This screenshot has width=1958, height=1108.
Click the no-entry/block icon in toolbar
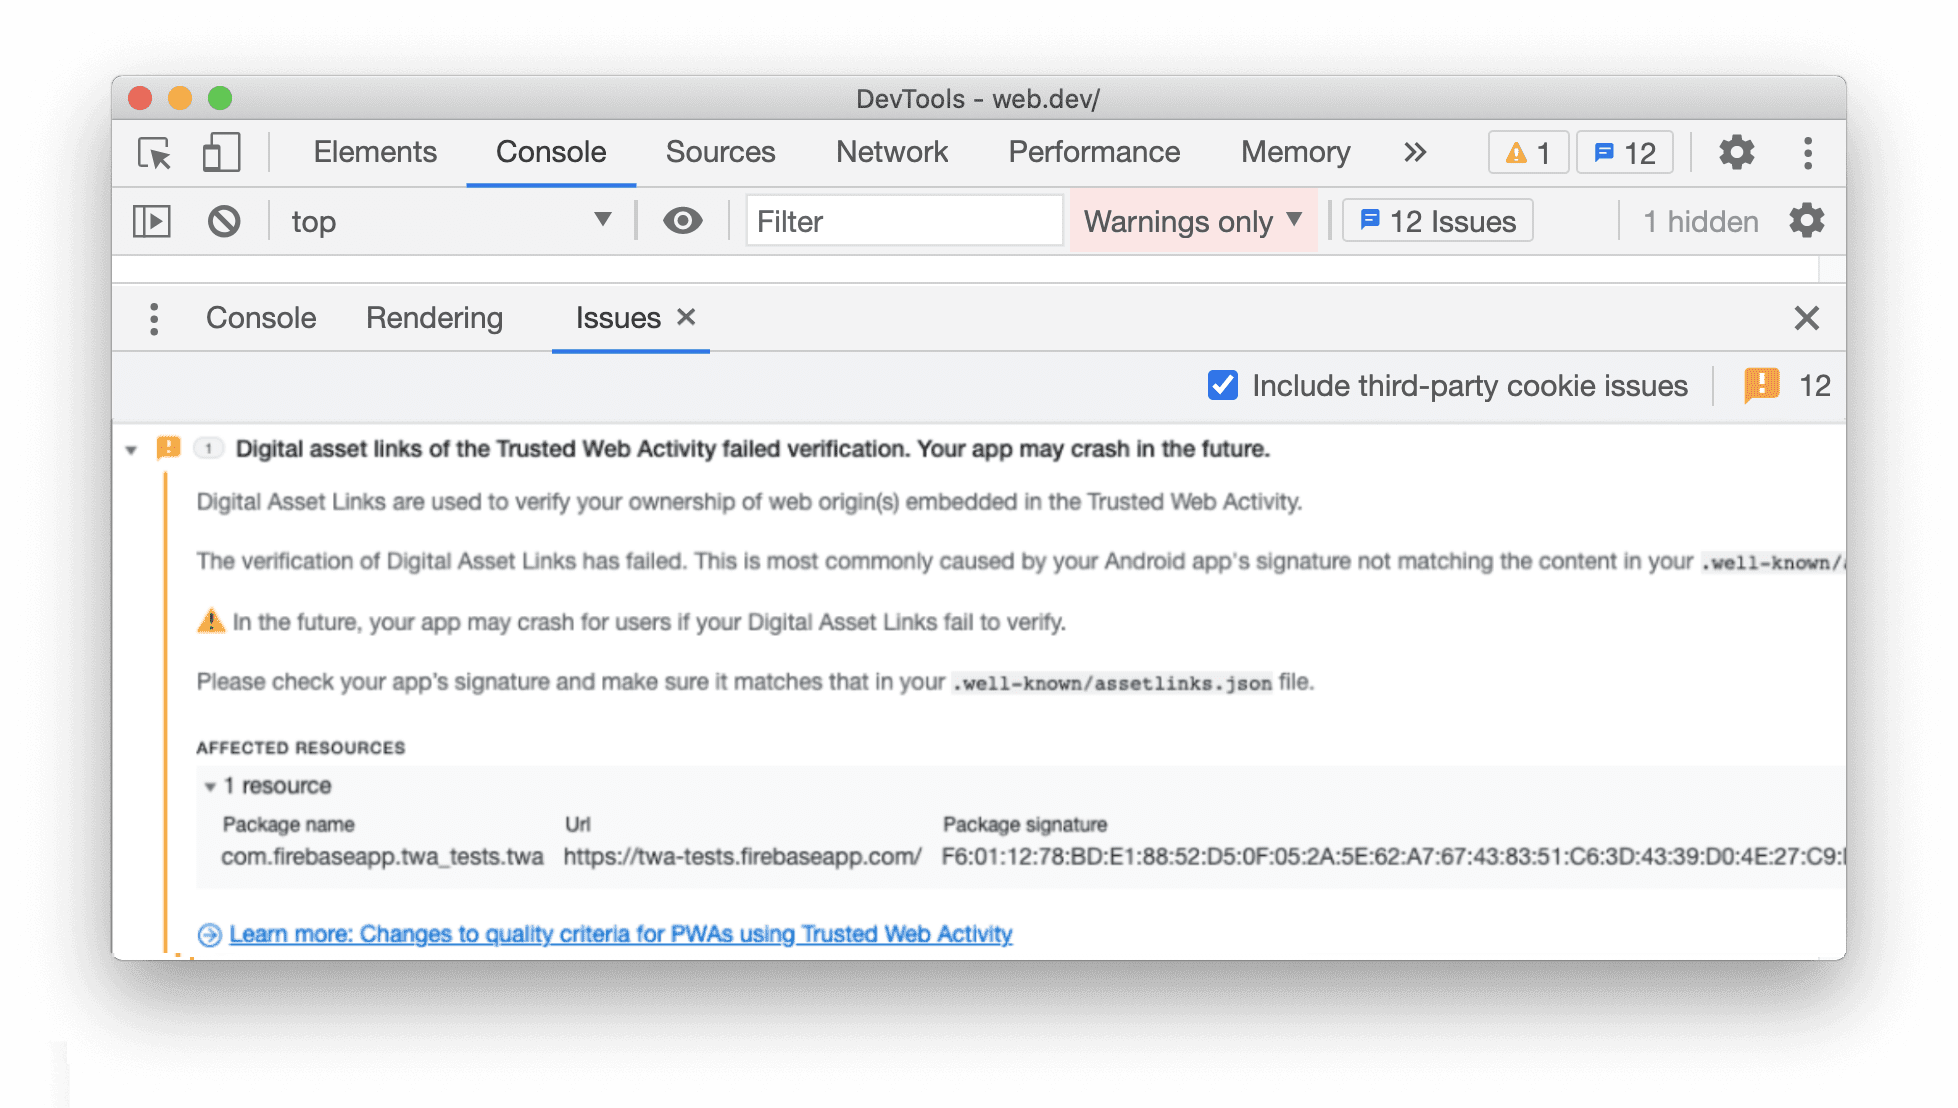221,219
